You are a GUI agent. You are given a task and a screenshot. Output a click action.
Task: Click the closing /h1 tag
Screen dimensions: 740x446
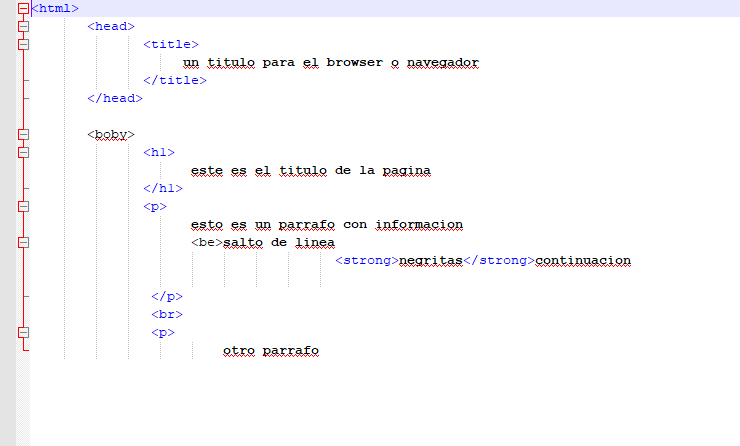click(163, 188)
